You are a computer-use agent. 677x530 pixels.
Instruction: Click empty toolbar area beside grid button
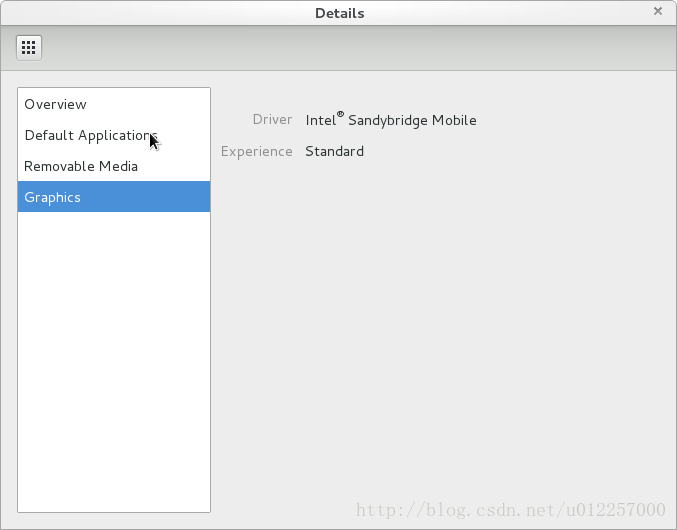pos(358,48)
